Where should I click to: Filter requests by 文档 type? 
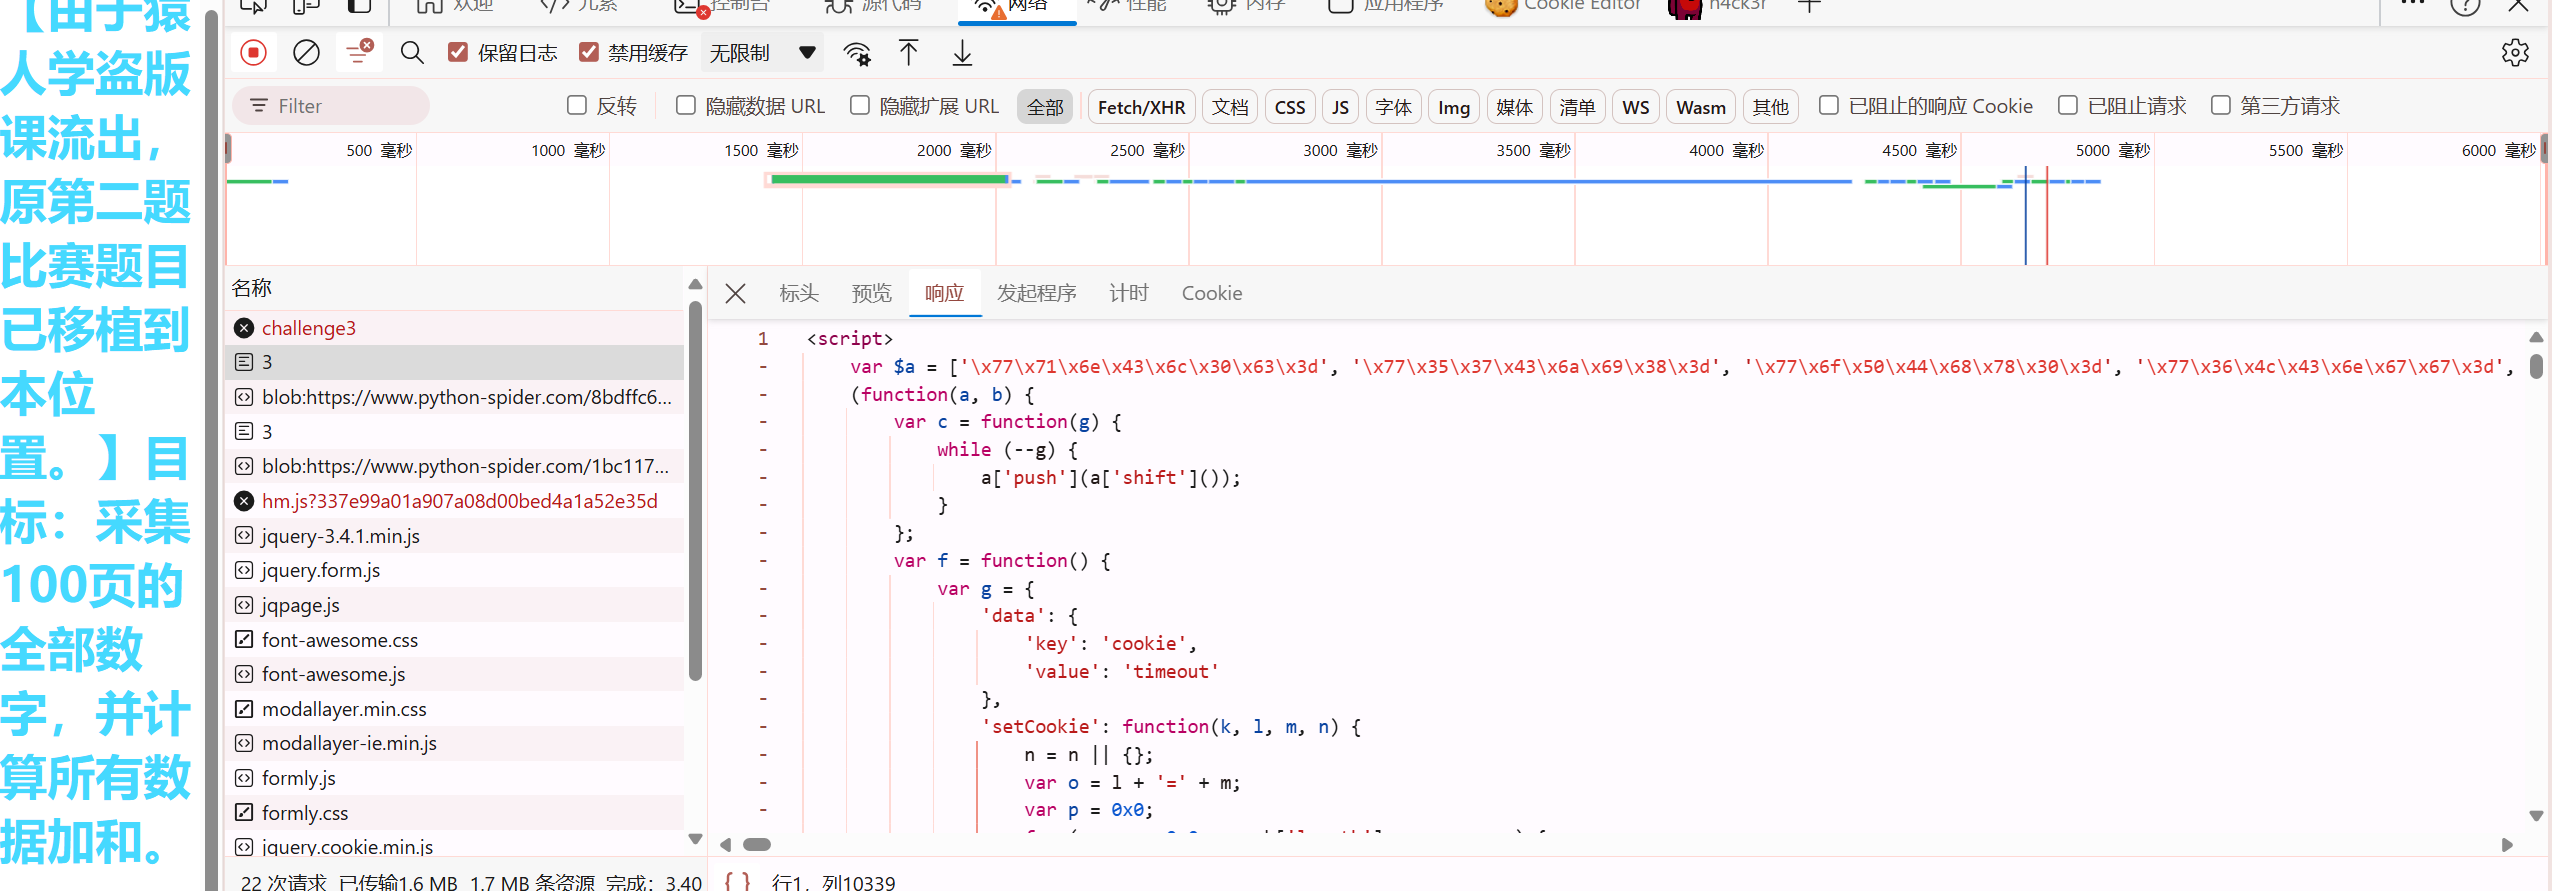[1230, 107]
